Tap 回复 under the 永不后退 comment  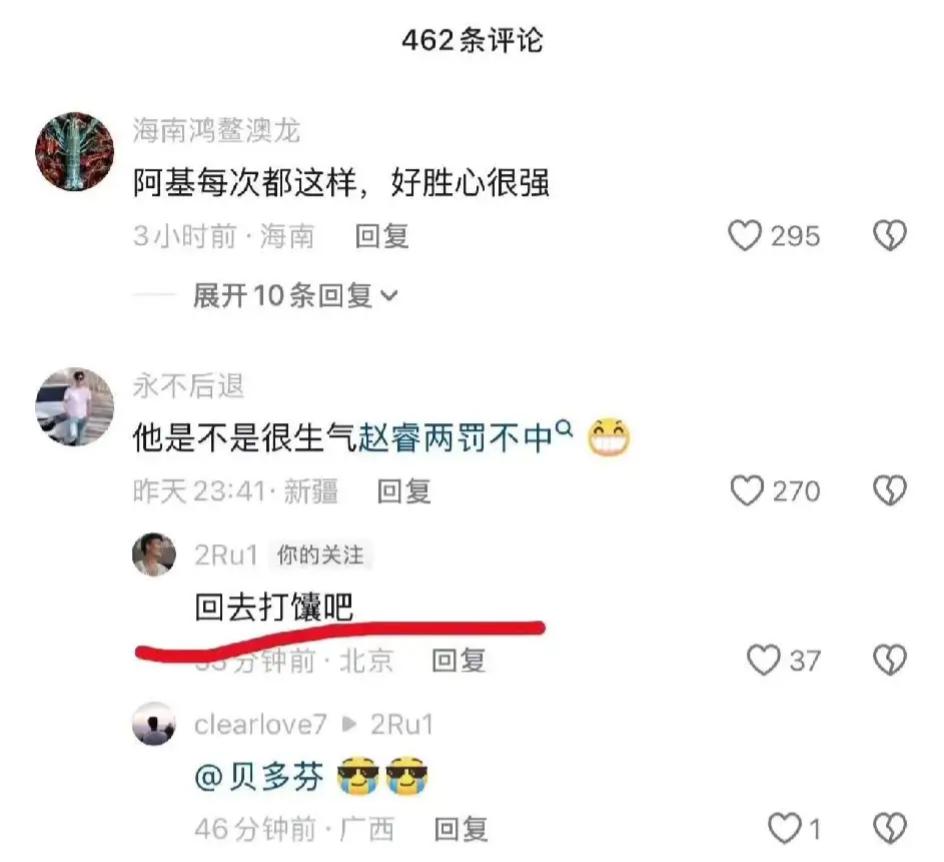pos(404,491)
